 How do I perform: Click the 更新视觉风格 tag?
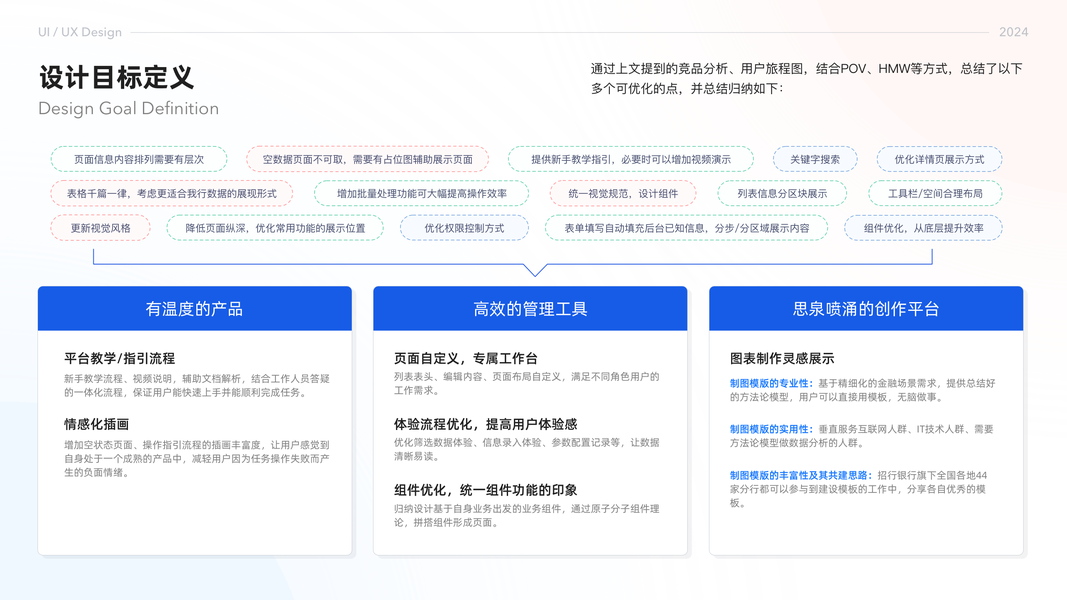coord(100,228)
